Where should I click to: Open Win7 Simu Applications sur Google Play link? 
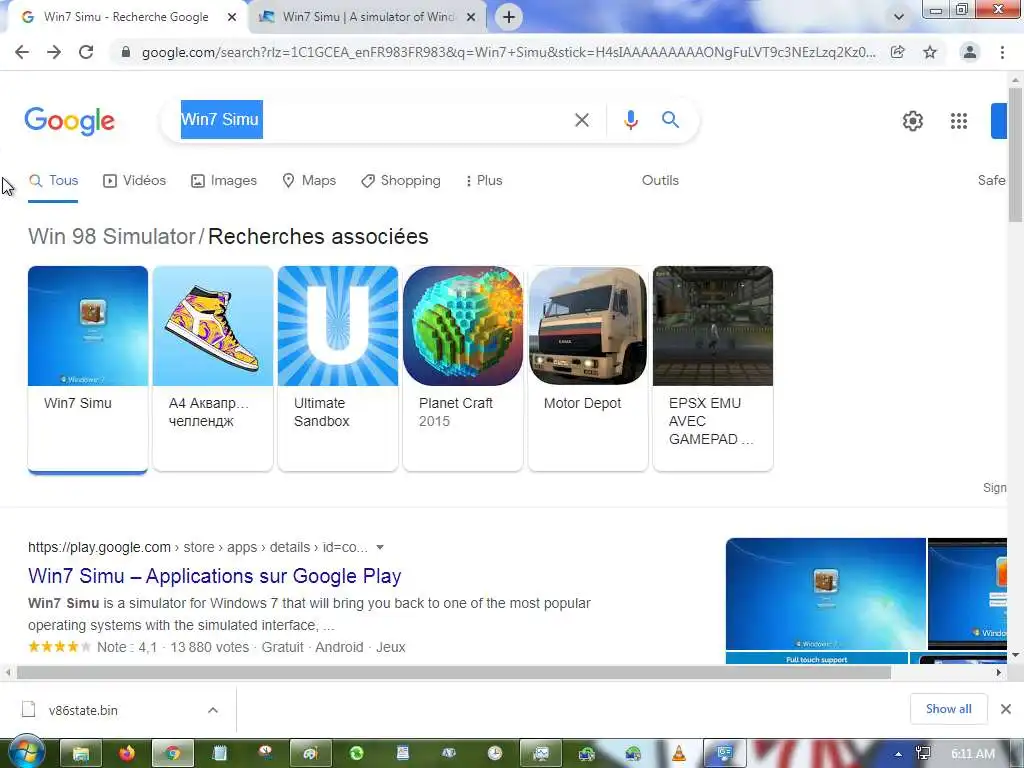(214, 576)
